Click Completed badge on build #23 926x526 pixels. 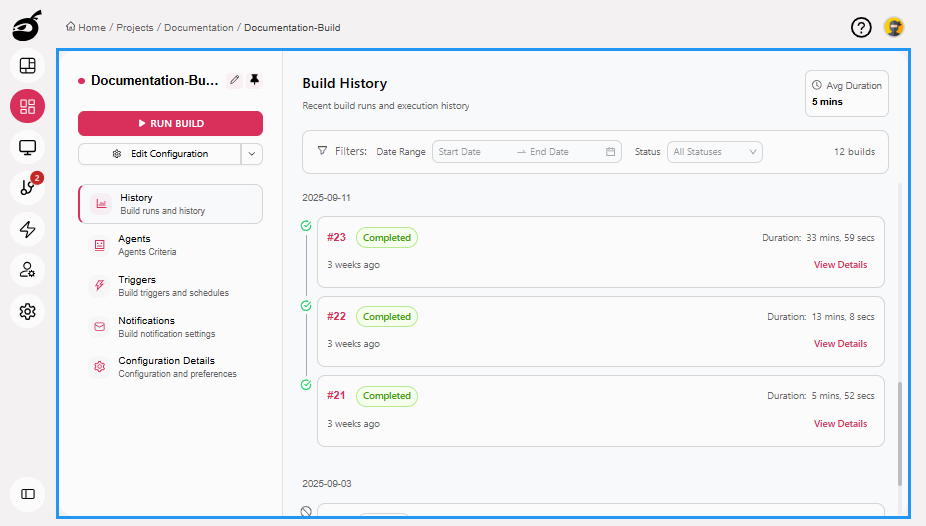tap(387, 237)
